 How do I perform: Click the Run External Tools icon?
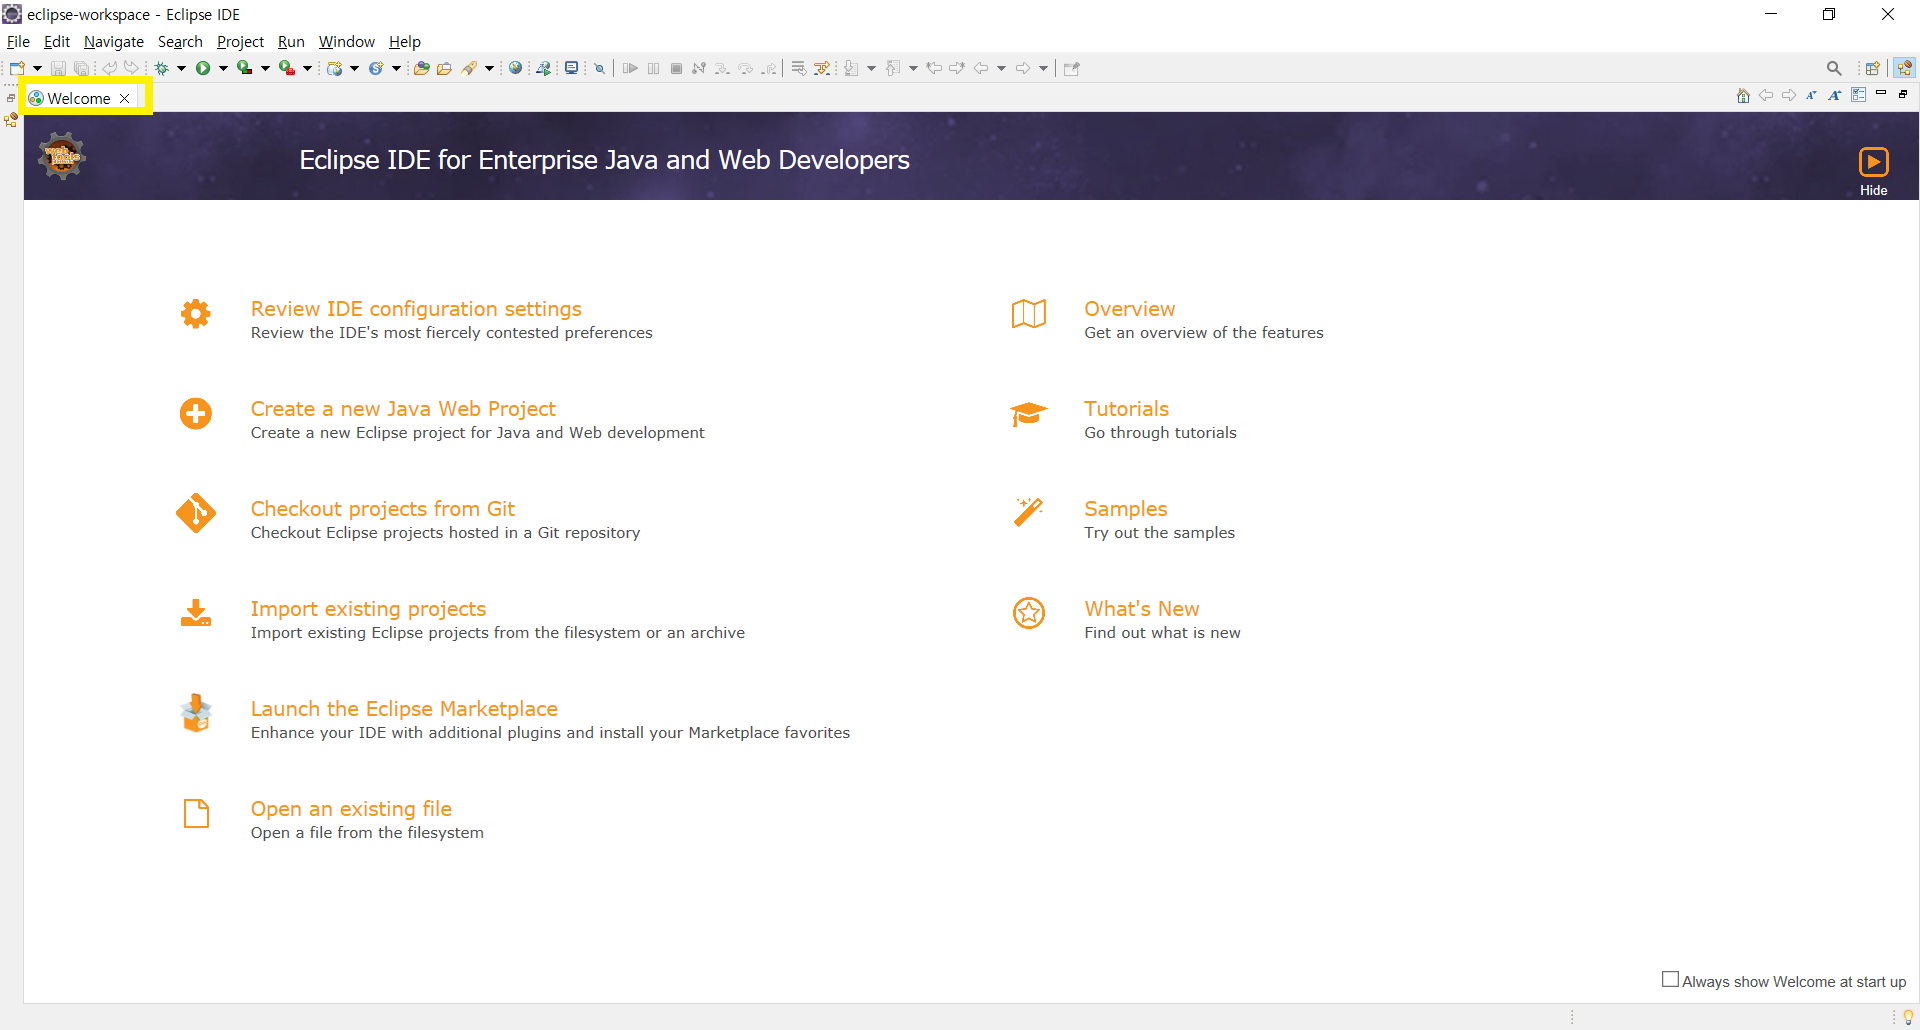point(286,68)
